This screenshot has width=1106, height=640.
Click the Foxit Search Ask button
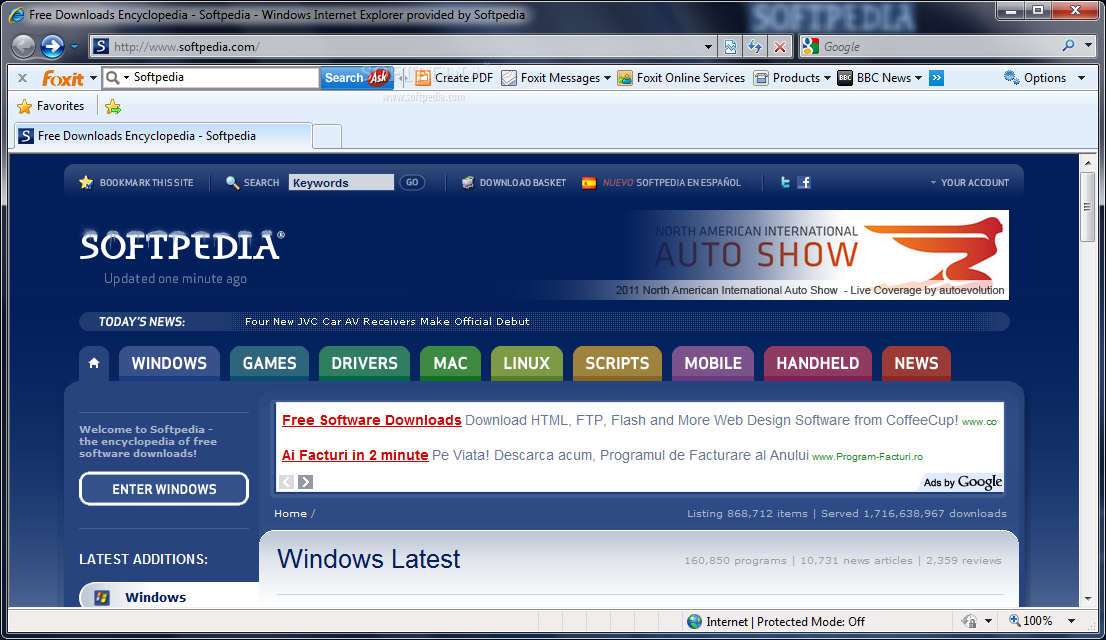[x=357, y=78]
